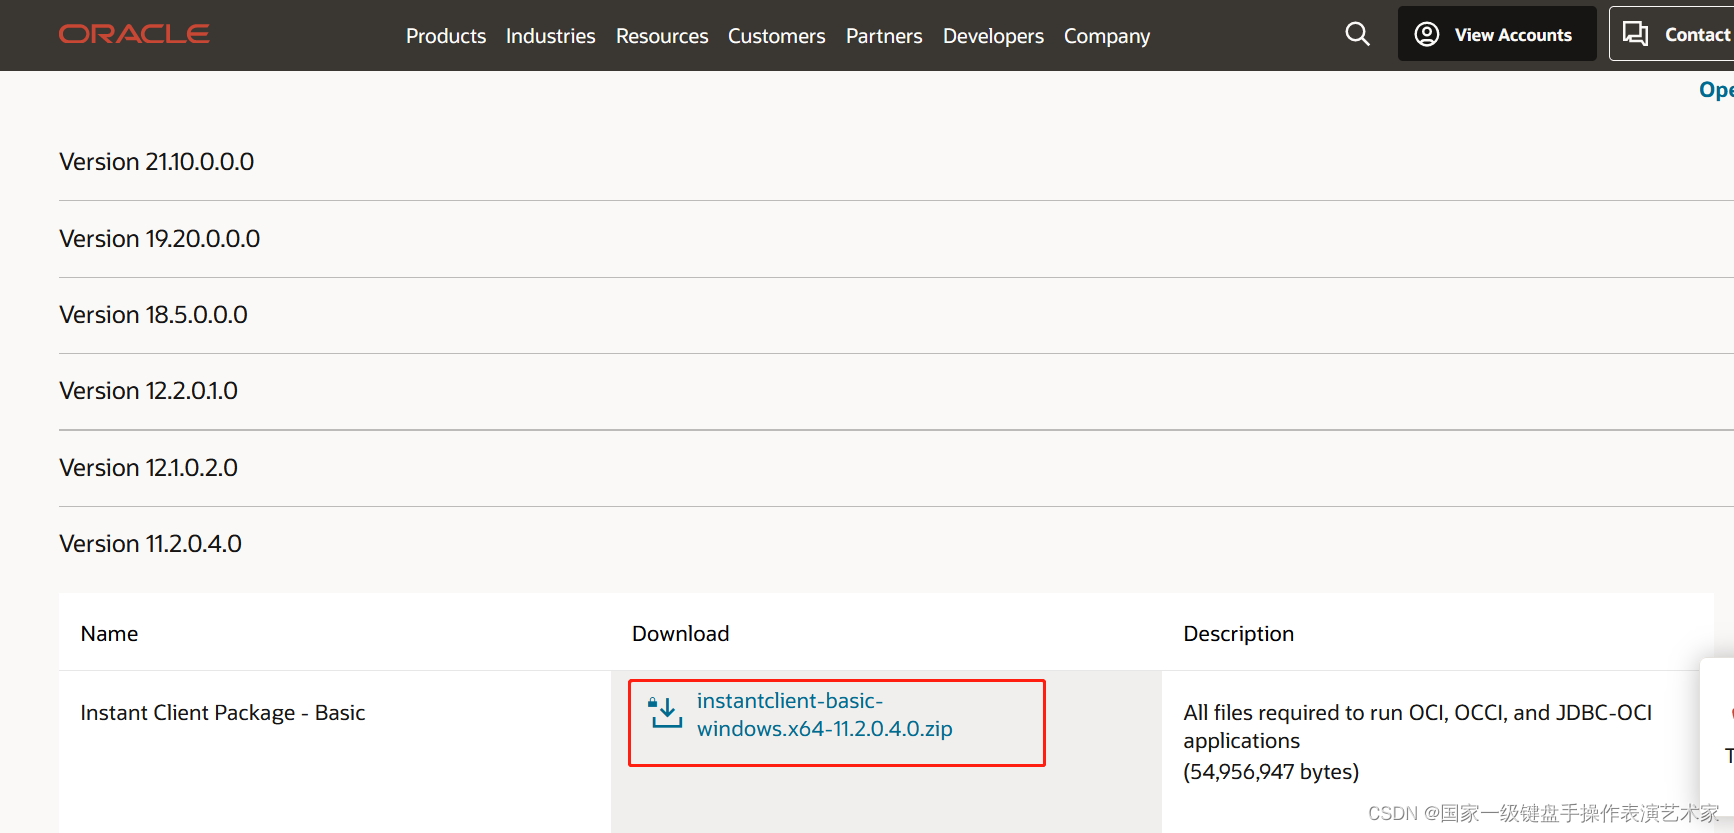The height and width of the screenshot is (833, 1734).
Task: Open the Industries menu
Action: (x=550, y=36)
